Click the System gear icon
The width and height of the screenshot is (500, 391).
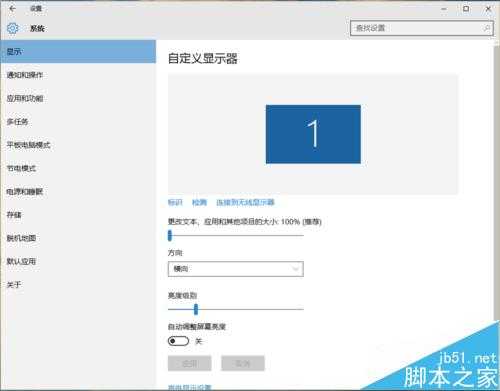pos(13,28)
